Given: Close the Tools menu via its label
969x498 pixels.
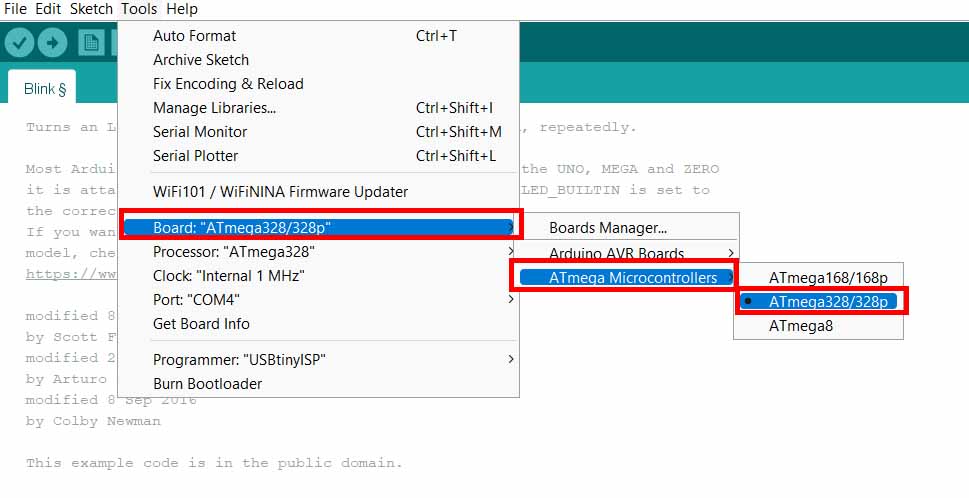Looking at the screenshot, I should tap(139, 9).
